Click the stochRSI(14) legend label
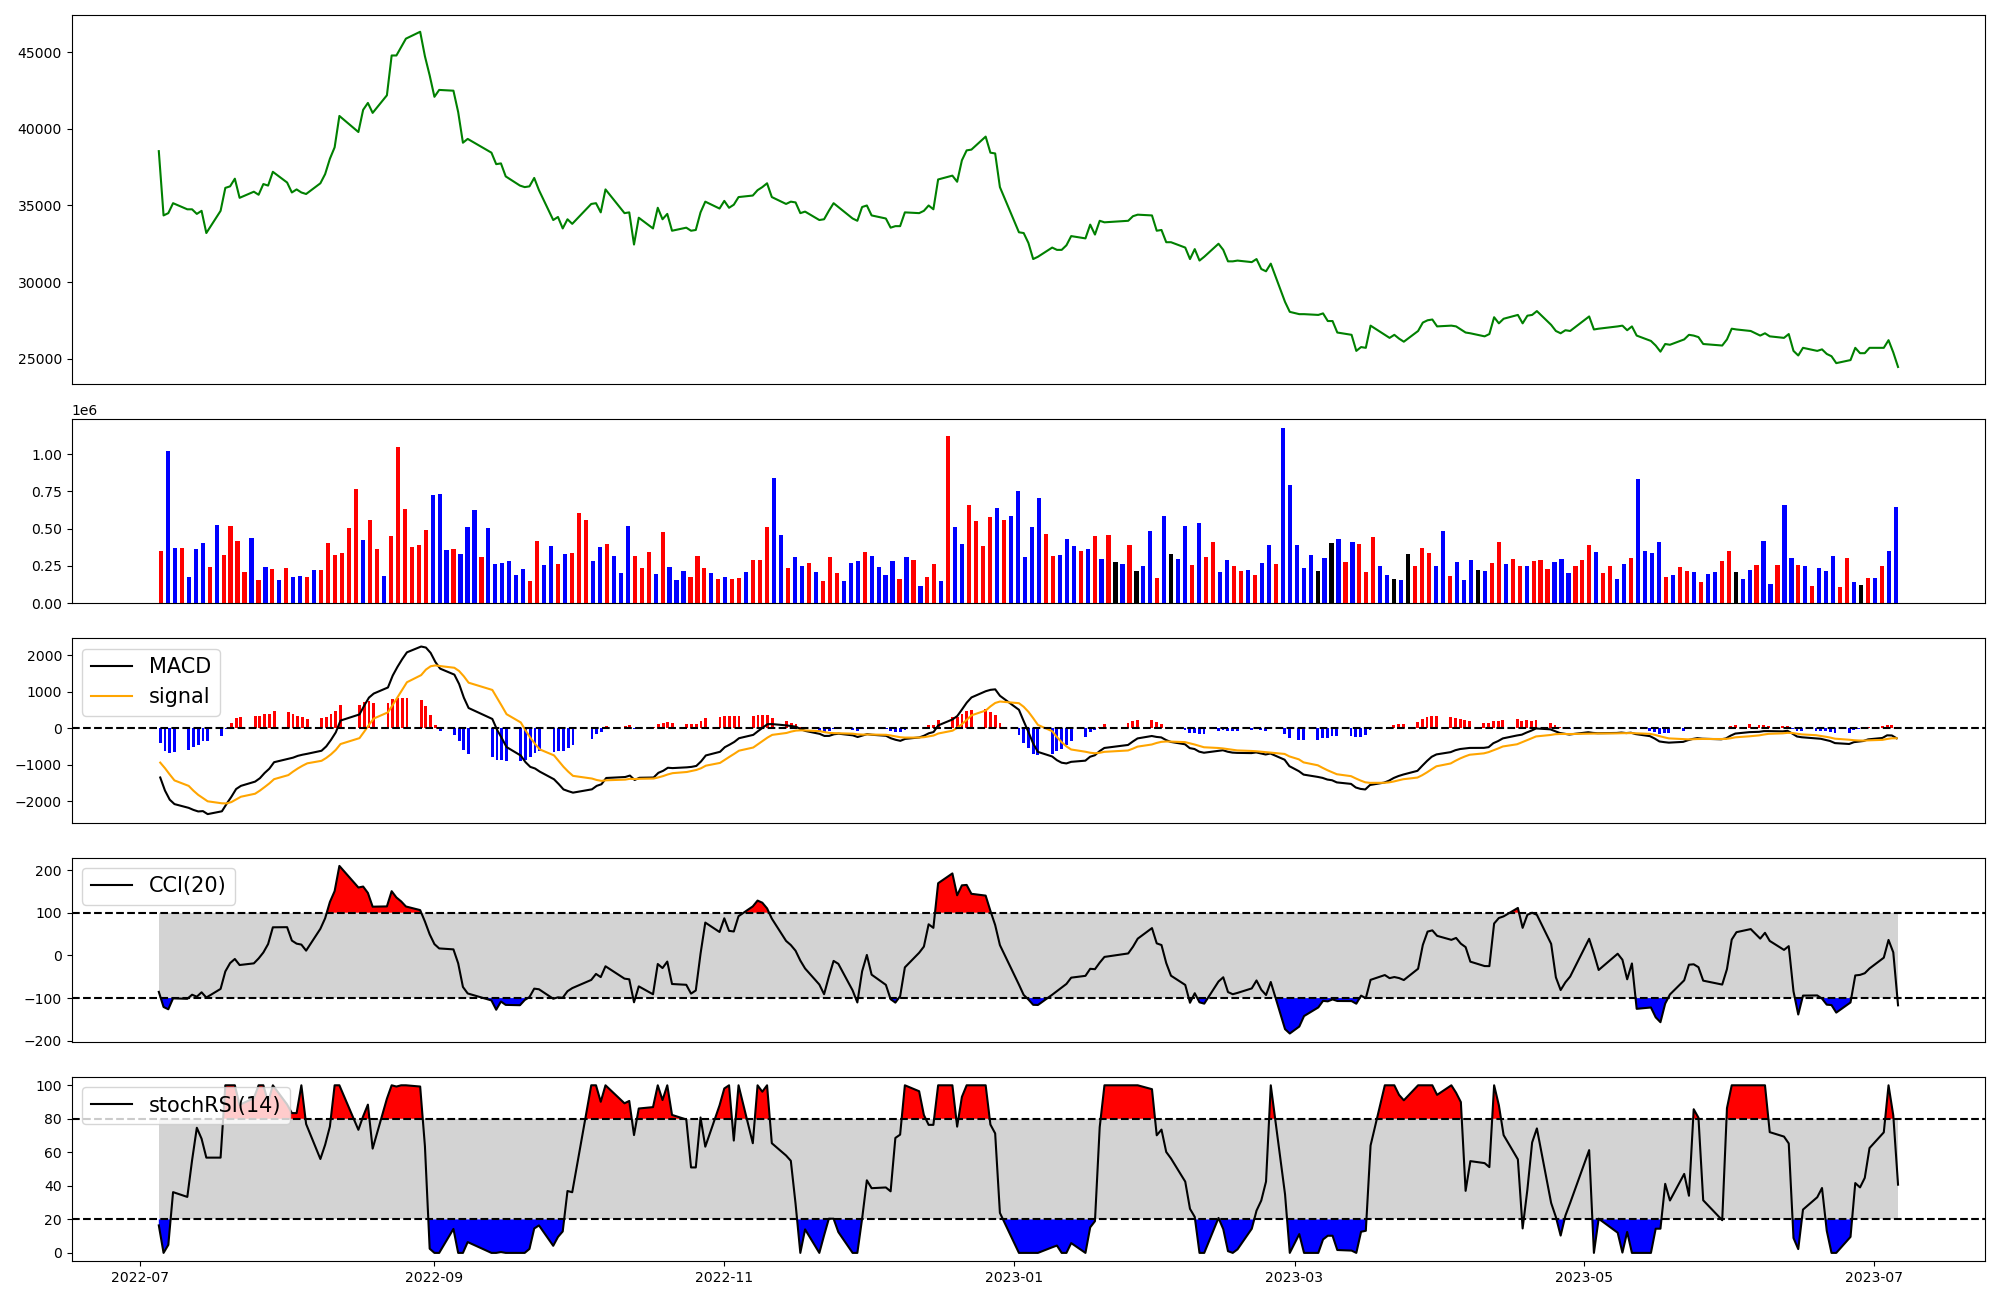This screenshot has width=2000, height=1300. pos(214,1105)
